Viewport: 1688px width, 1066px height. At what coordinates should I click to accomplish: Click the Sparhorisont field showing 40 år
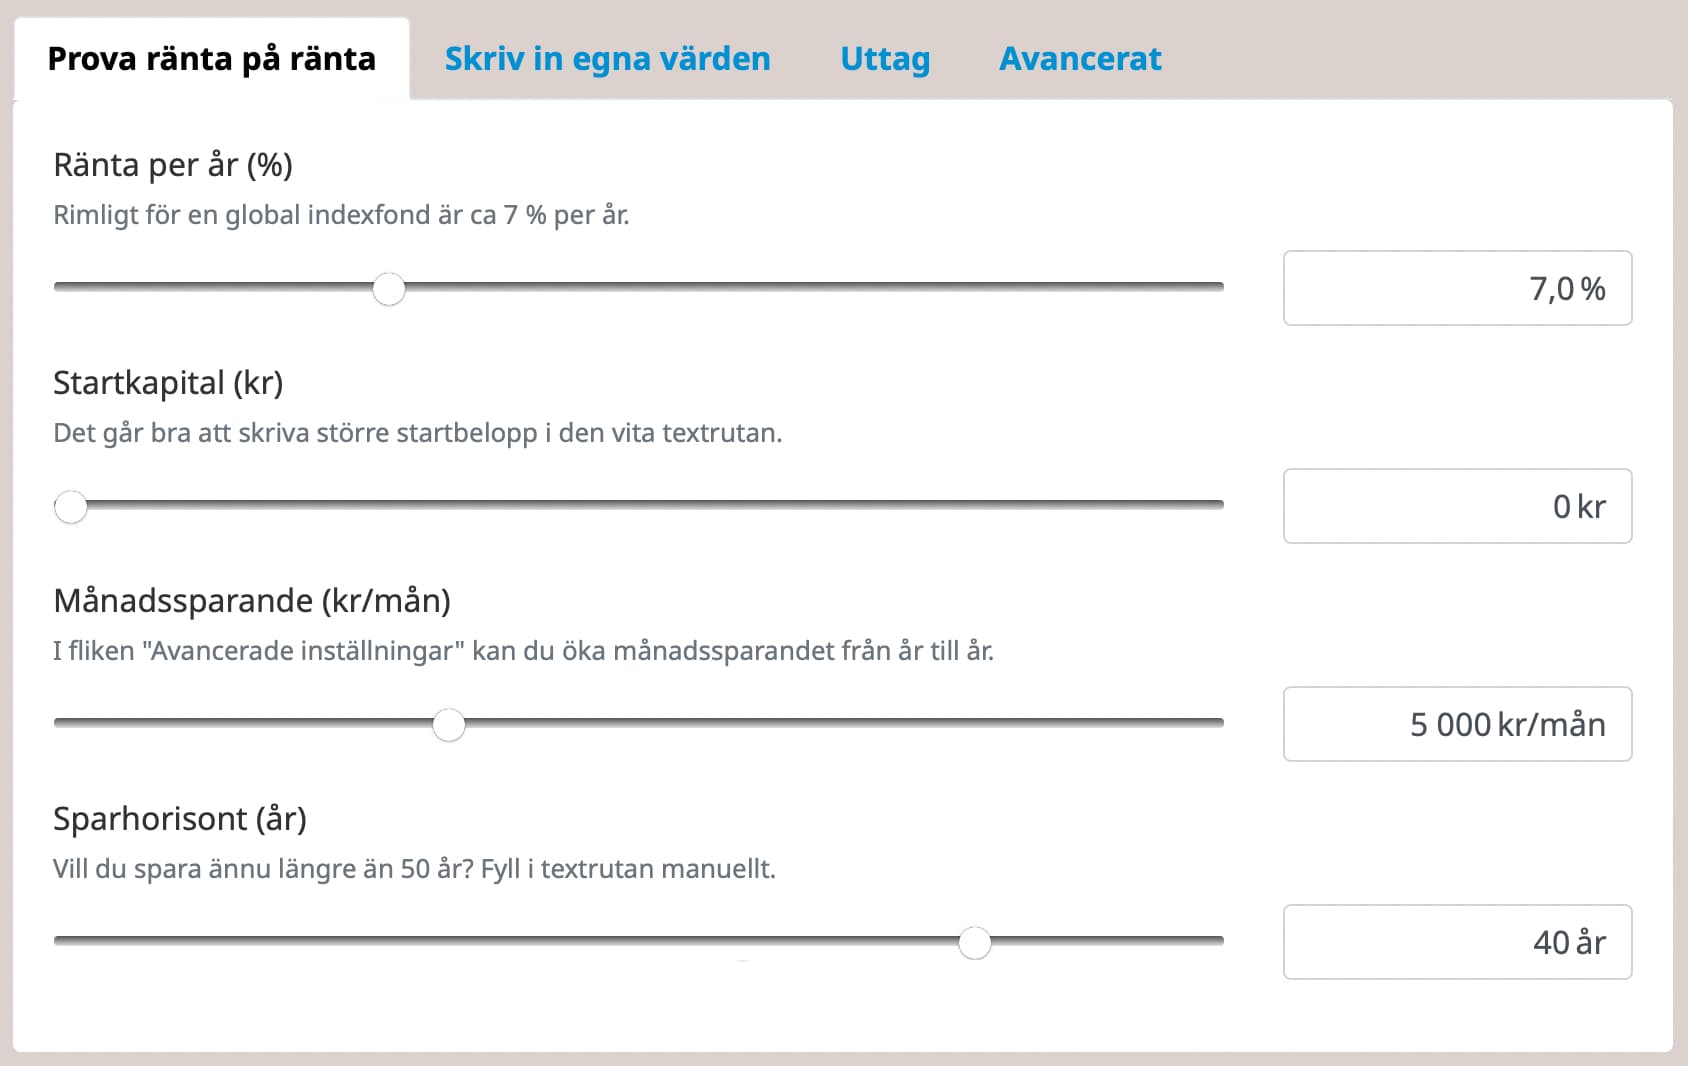1457,942
